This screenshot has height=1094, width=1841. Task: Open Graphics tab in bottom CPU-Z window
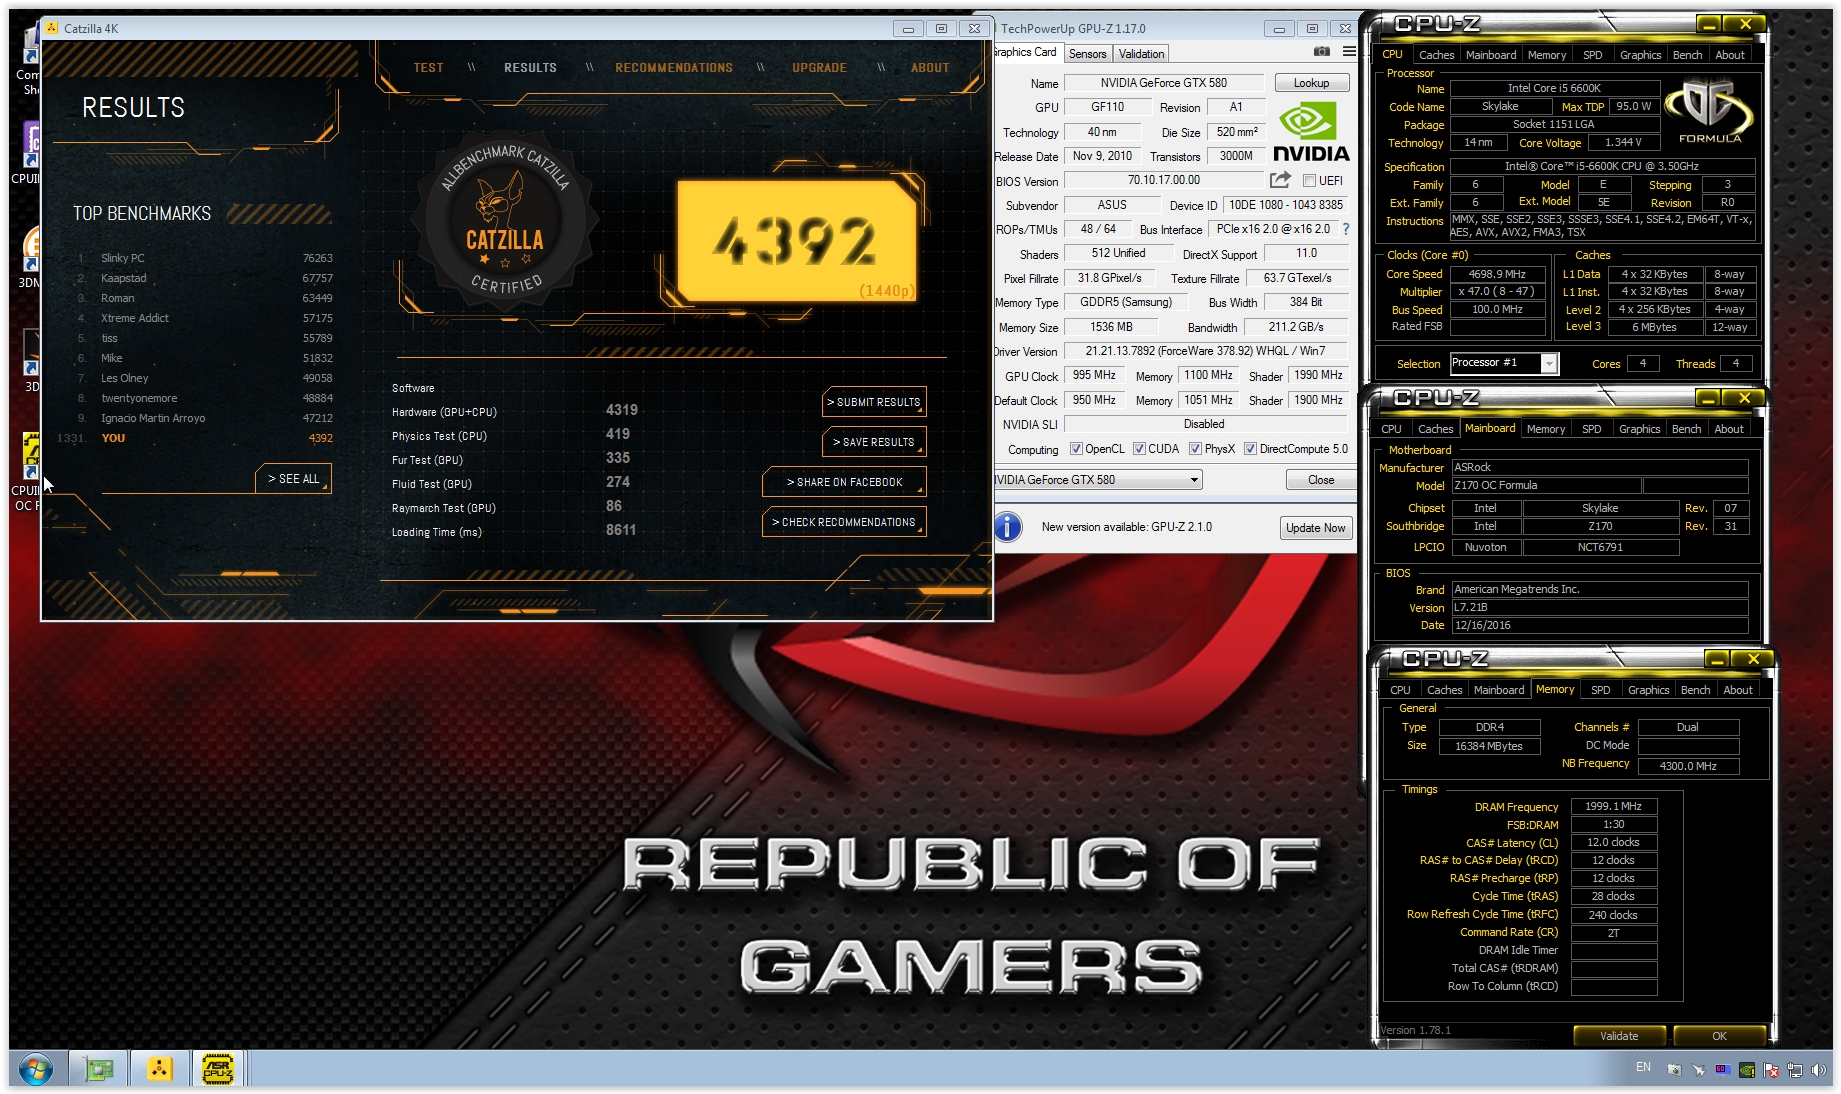click(1648, 690)
